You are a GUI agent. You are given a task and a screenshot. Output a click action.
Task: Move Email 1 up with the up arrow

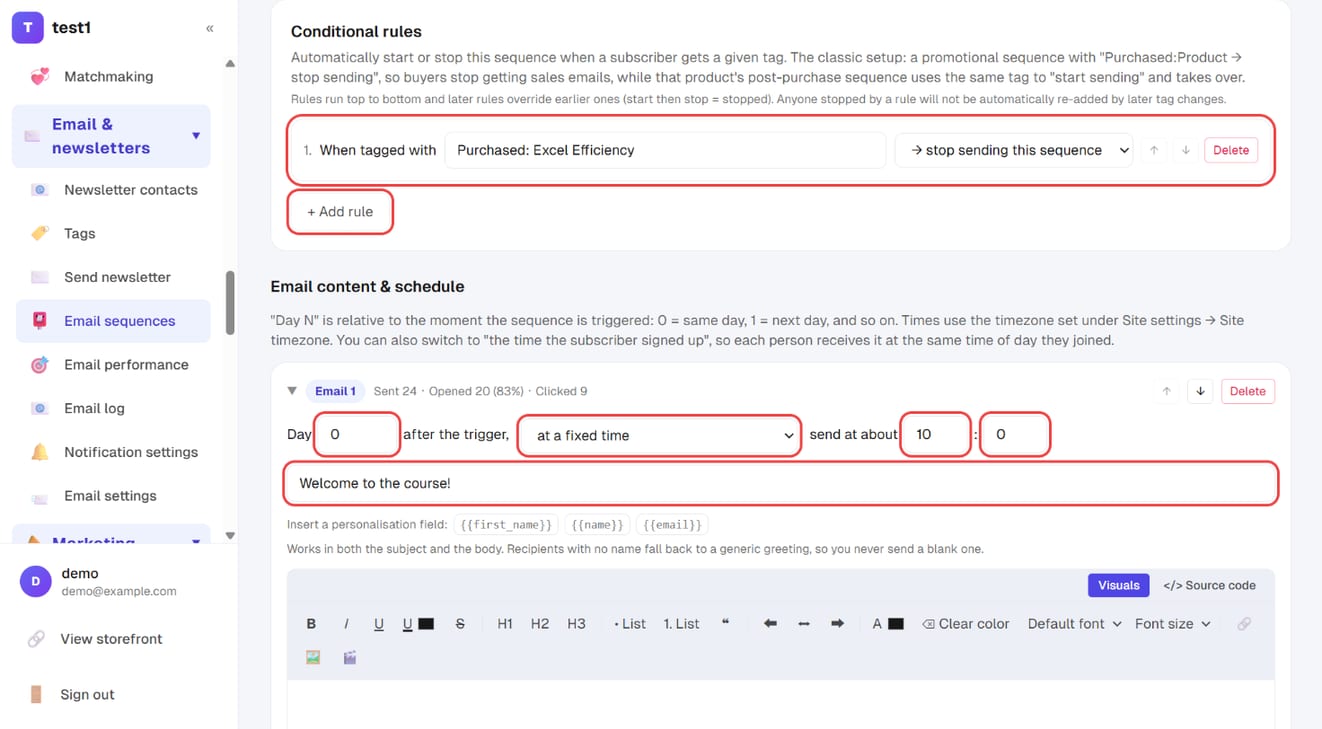1166,391
